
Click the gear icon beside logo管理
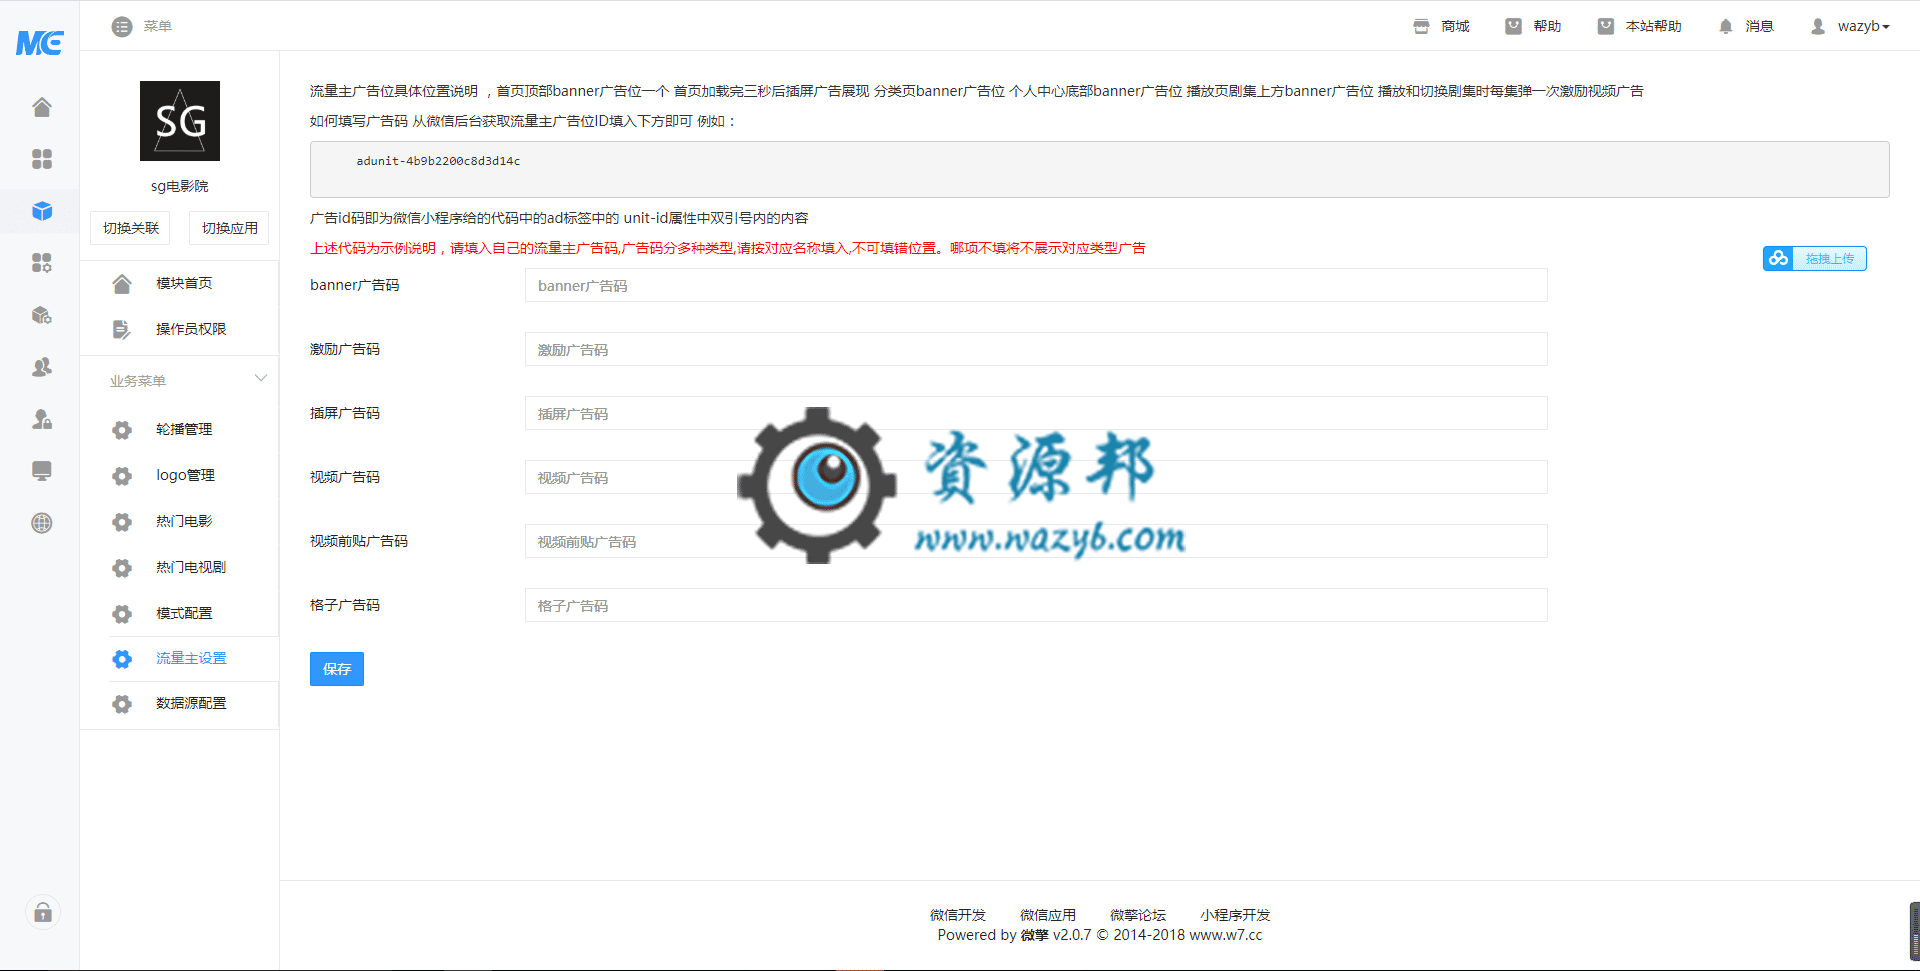coord(122,476)
